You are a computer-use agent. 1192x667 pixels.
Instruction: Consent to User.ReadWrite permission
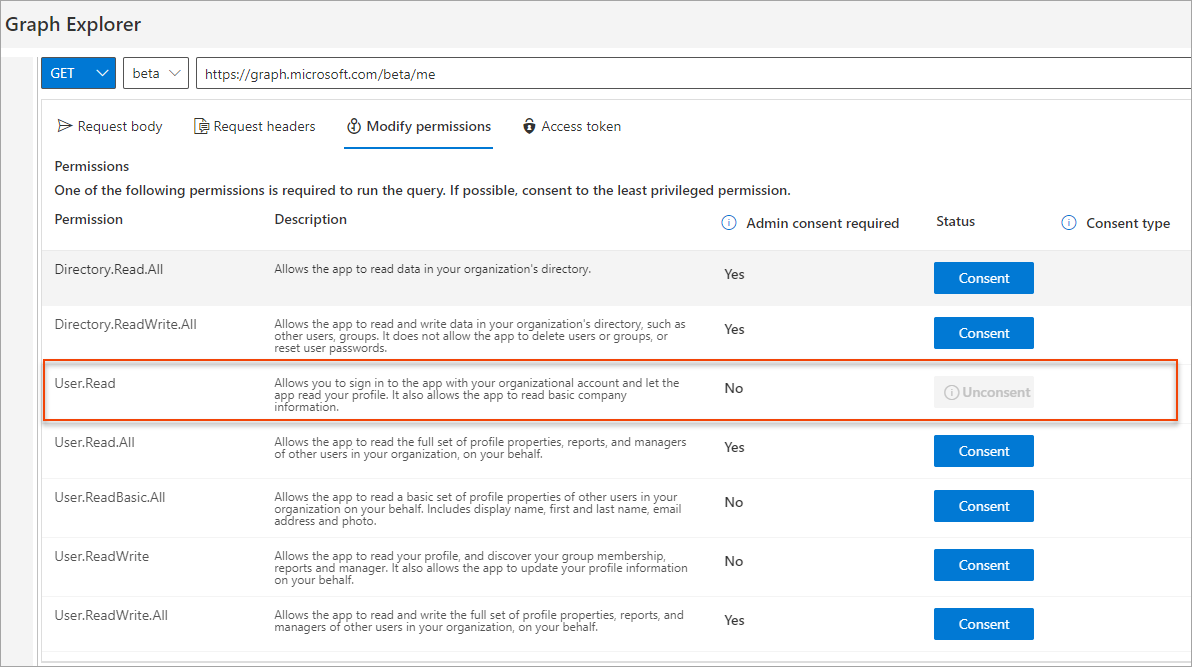point(983,565)
